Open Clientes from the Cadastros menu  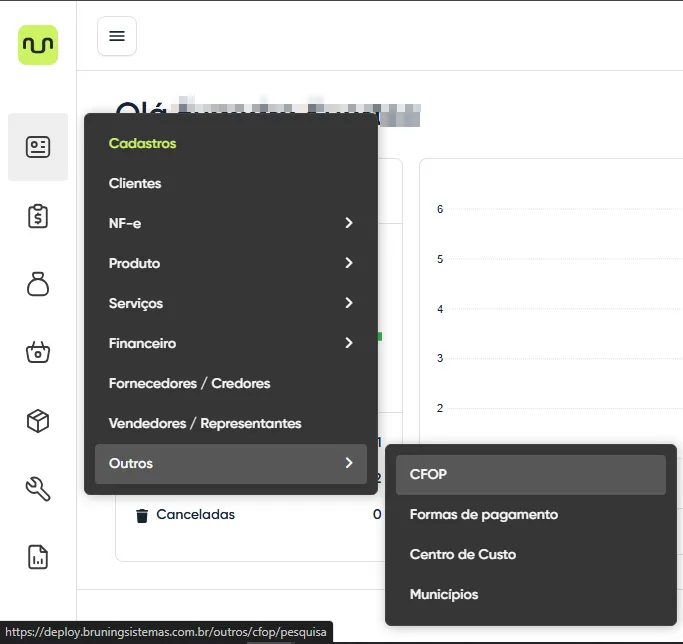click(135, 183)
